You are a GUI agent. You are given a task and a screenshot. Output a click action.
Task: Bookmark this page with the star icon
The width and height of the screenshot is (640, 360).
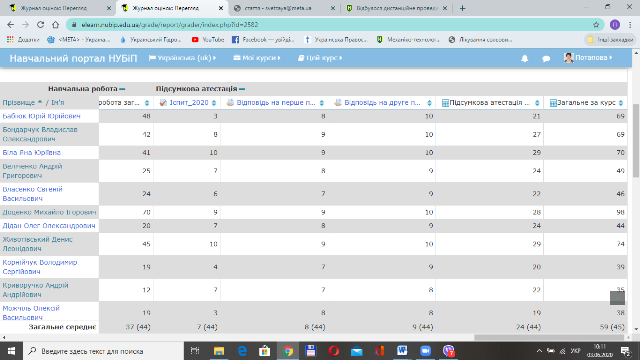(x=596, y=25)
